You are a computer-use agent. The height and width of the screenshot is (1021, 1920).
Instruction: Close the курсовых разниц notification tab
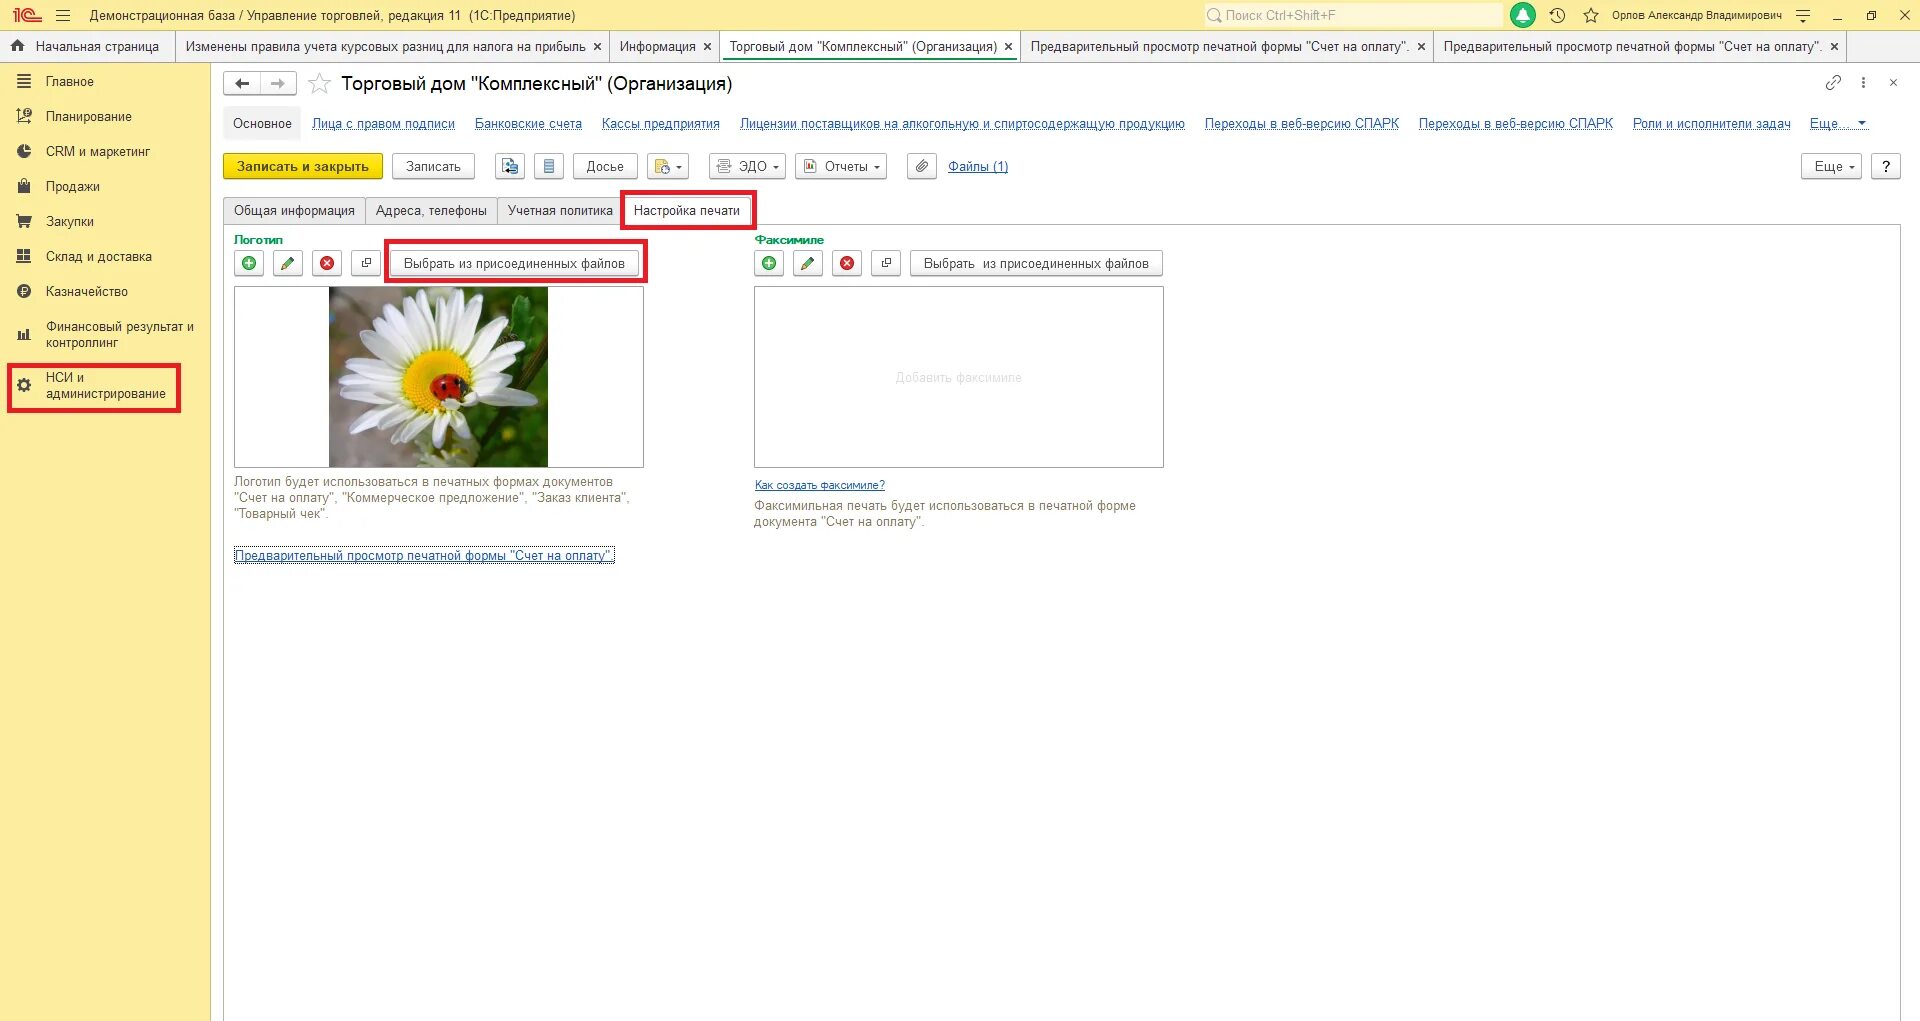click(598, 47)
